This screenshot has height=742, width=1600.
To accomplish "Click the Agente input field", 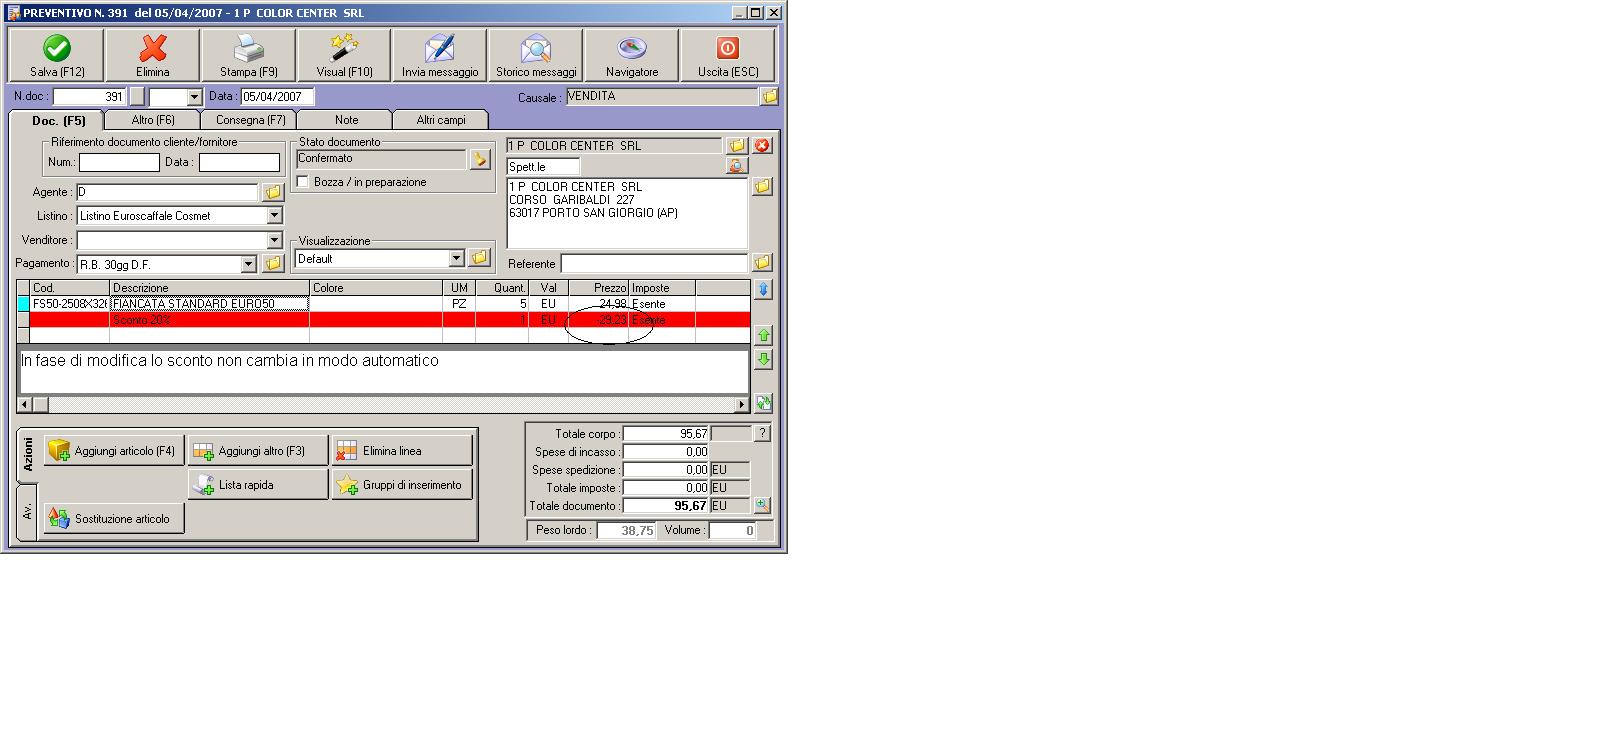I will pyautogui.click(x=167, y=192).
